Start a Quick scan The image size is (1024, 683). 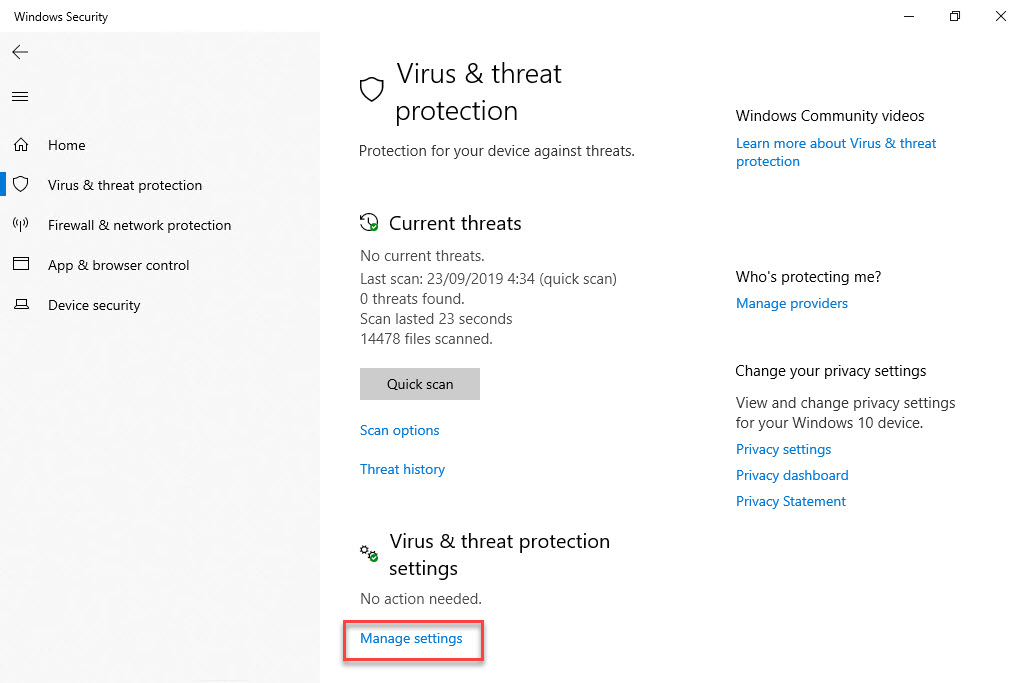point(420,384)
